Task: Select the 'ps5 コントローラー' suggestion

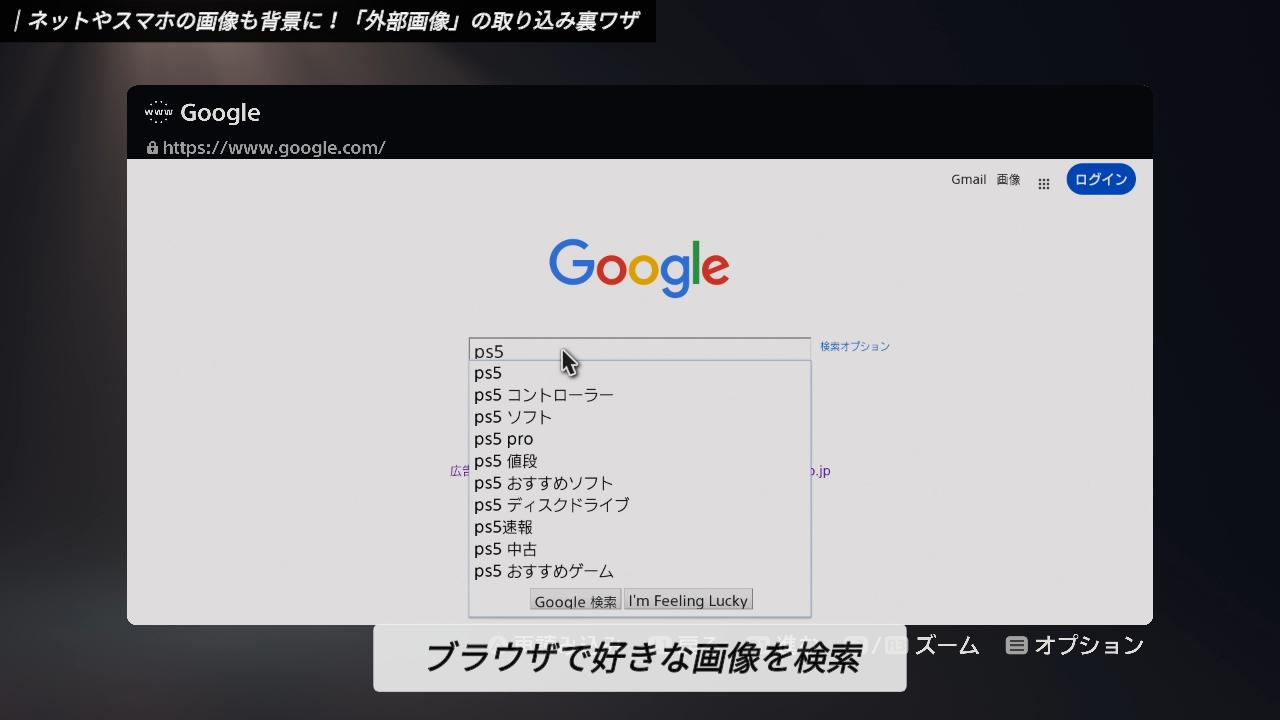Action: tap(544, 395)
